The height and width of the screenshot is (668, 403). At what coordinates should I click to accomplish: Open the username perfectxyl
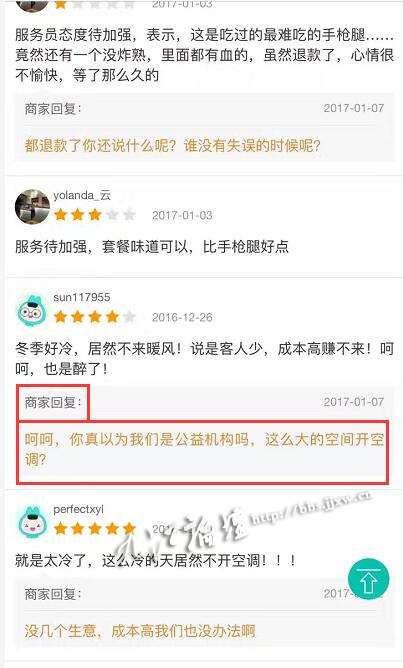[x=78, y=510]
